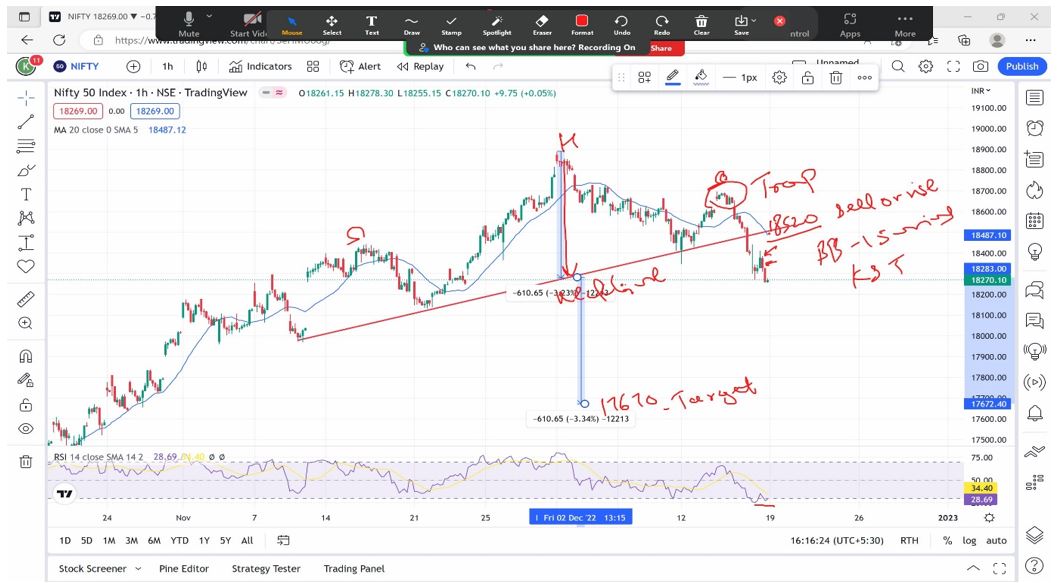Open the Fibonacci retracement tools
The image size is (1060, 583).
(x=26, y=146)
